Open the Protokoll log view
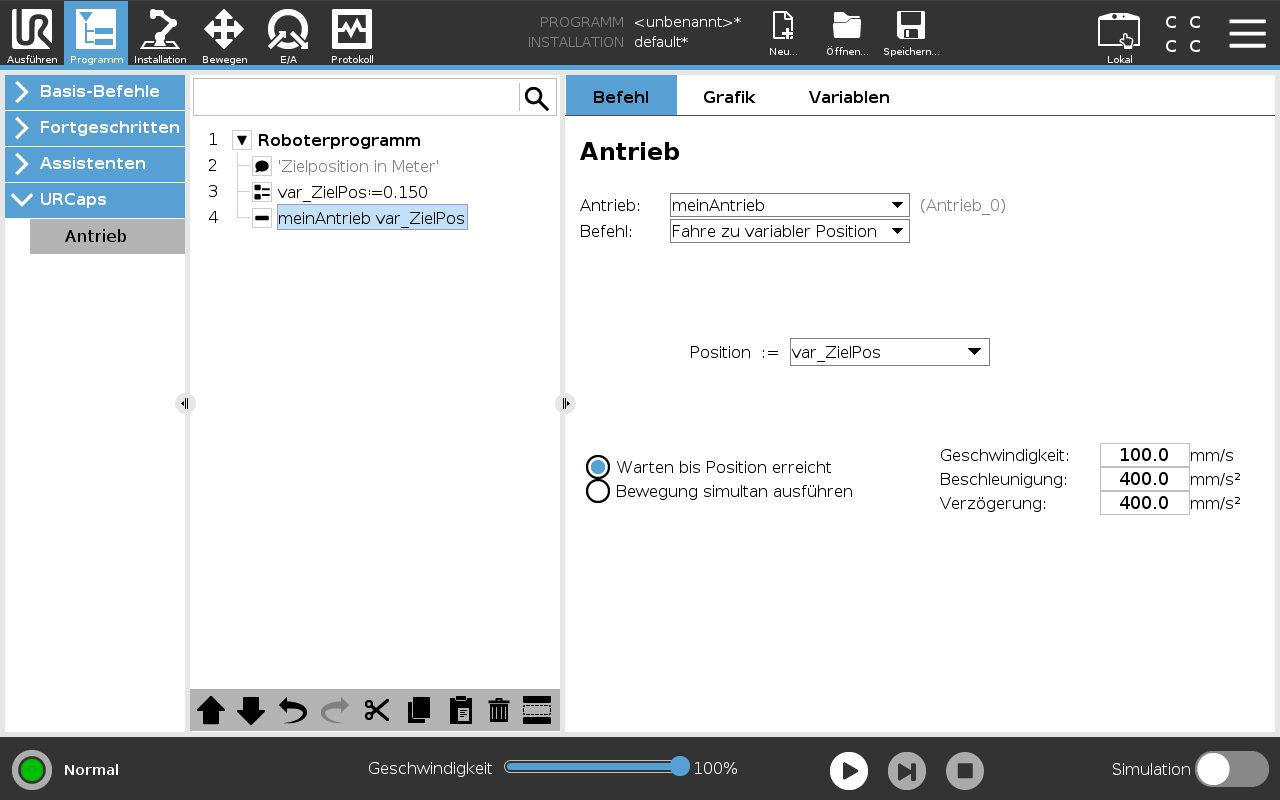Image resolution: width=1280 pixels, height=800 pixels. [352, 34]
